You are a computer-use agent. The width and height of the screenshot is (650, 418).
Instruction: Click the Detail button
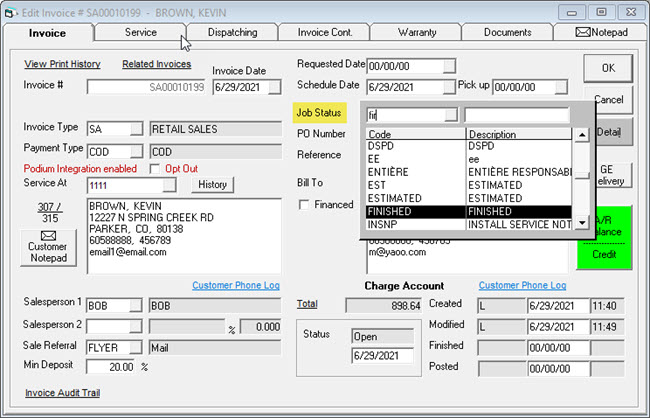(614, 132)
